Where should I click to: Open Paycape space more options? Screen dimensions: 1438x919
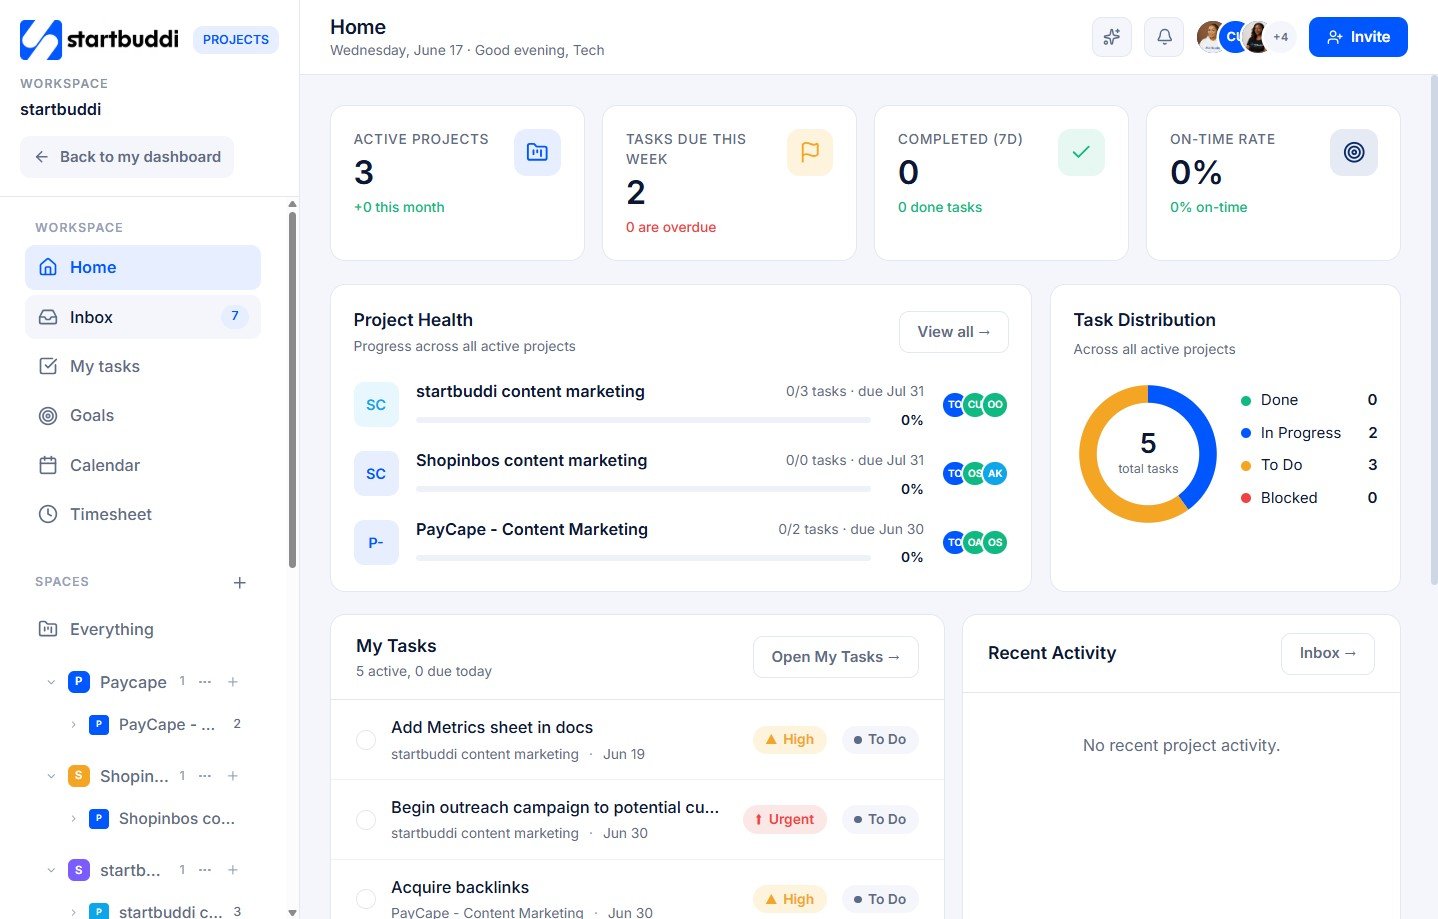click(205, 681)
